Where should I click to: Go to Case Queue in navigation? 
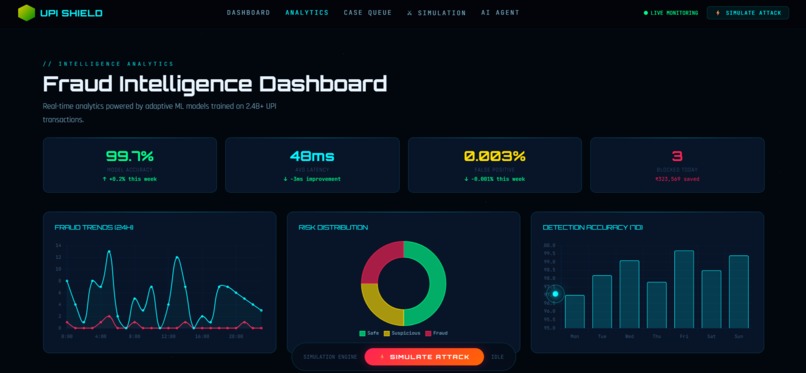368,13
